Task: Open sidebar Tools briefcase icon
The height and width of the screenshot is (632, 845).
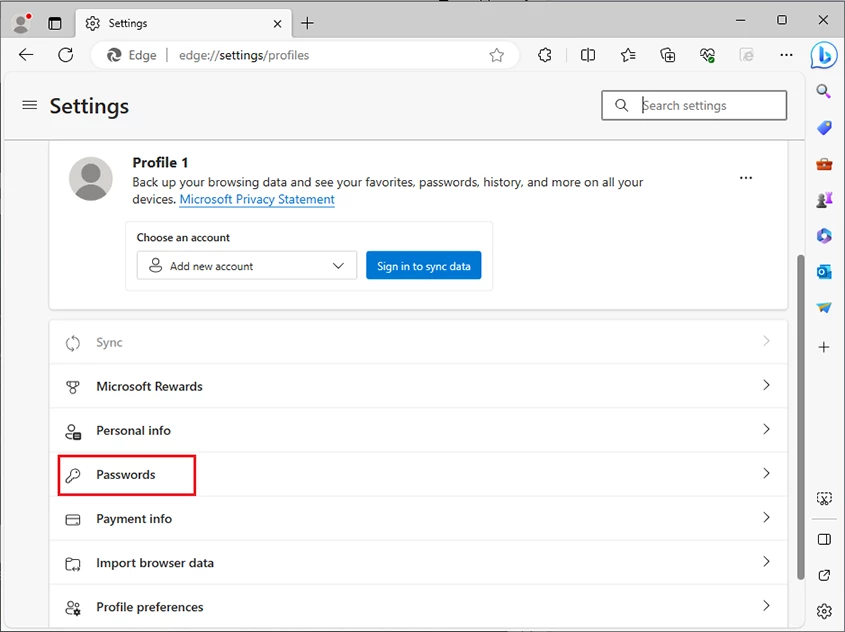Action: pyautogui.click(x=824, y=164)
